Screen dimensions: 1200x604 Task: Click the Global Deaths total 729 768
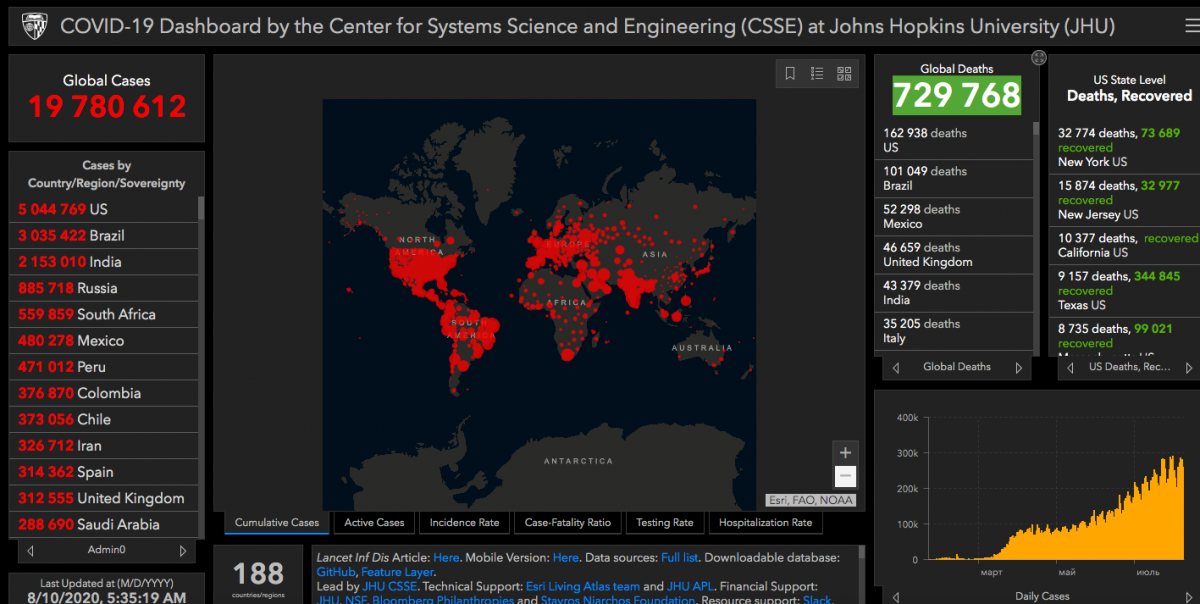point(956,95)
